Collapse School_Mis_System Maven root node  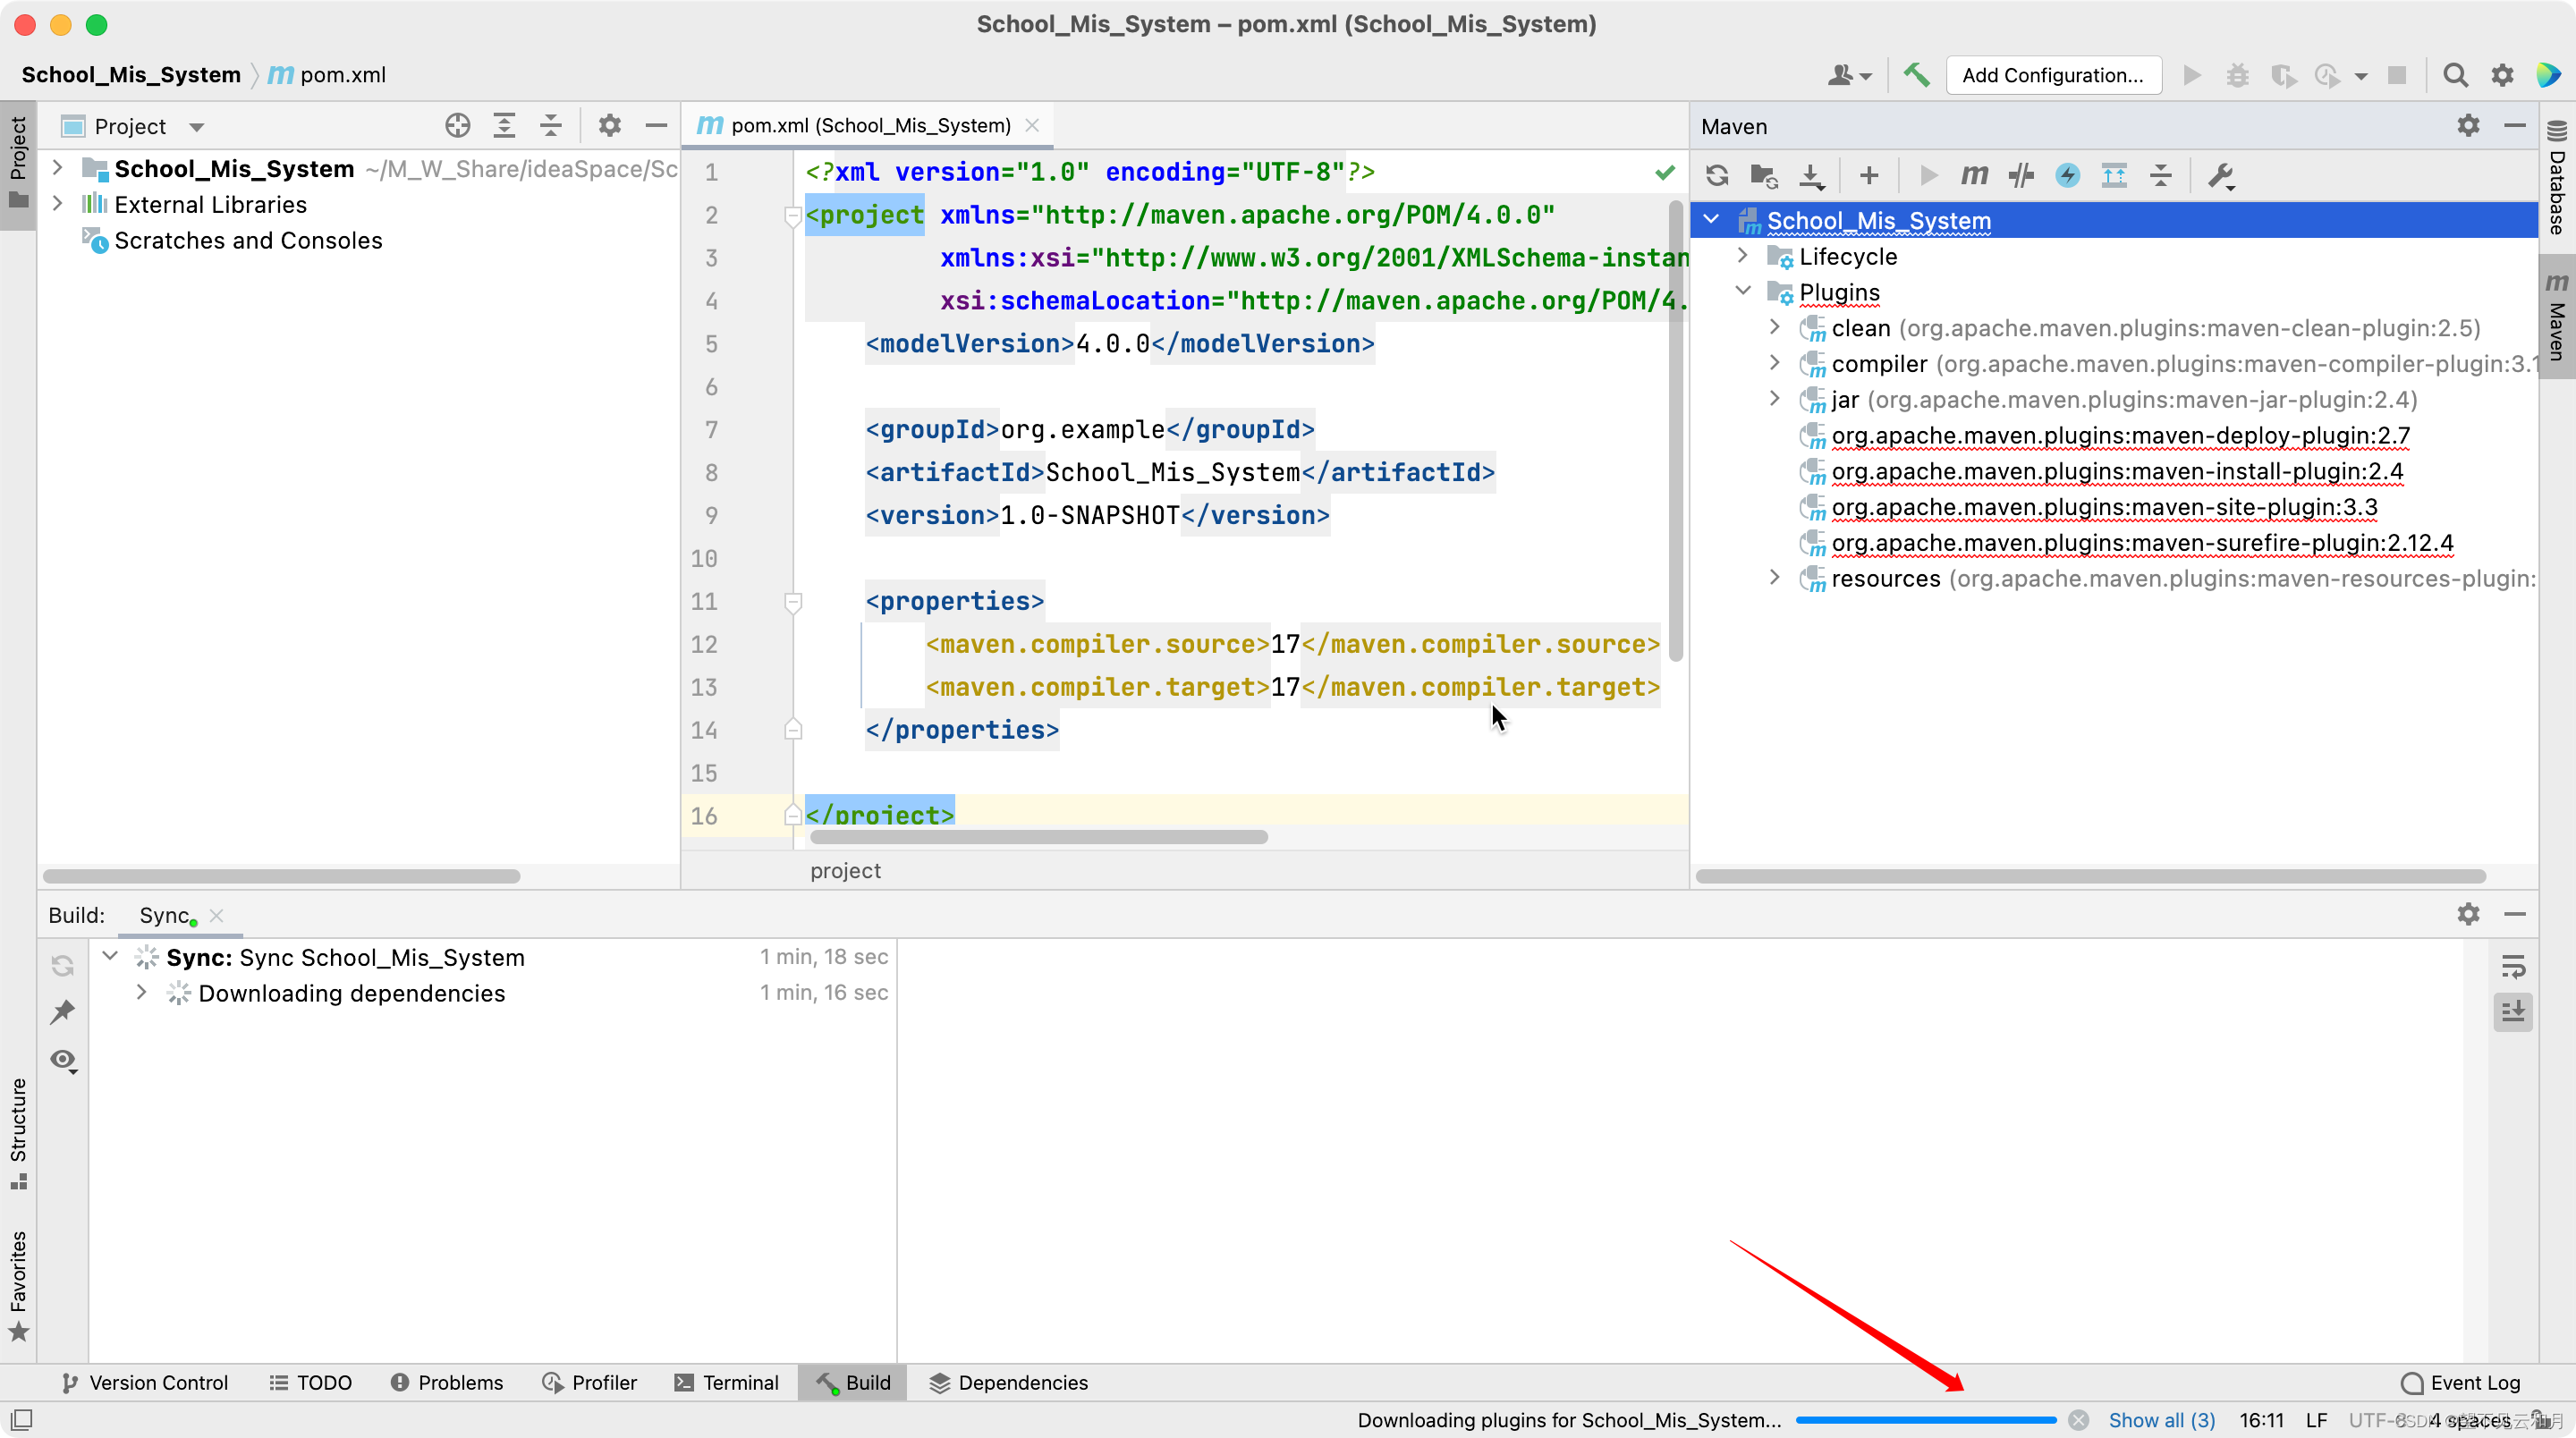pyautogui.click(x=1712, y=219)
